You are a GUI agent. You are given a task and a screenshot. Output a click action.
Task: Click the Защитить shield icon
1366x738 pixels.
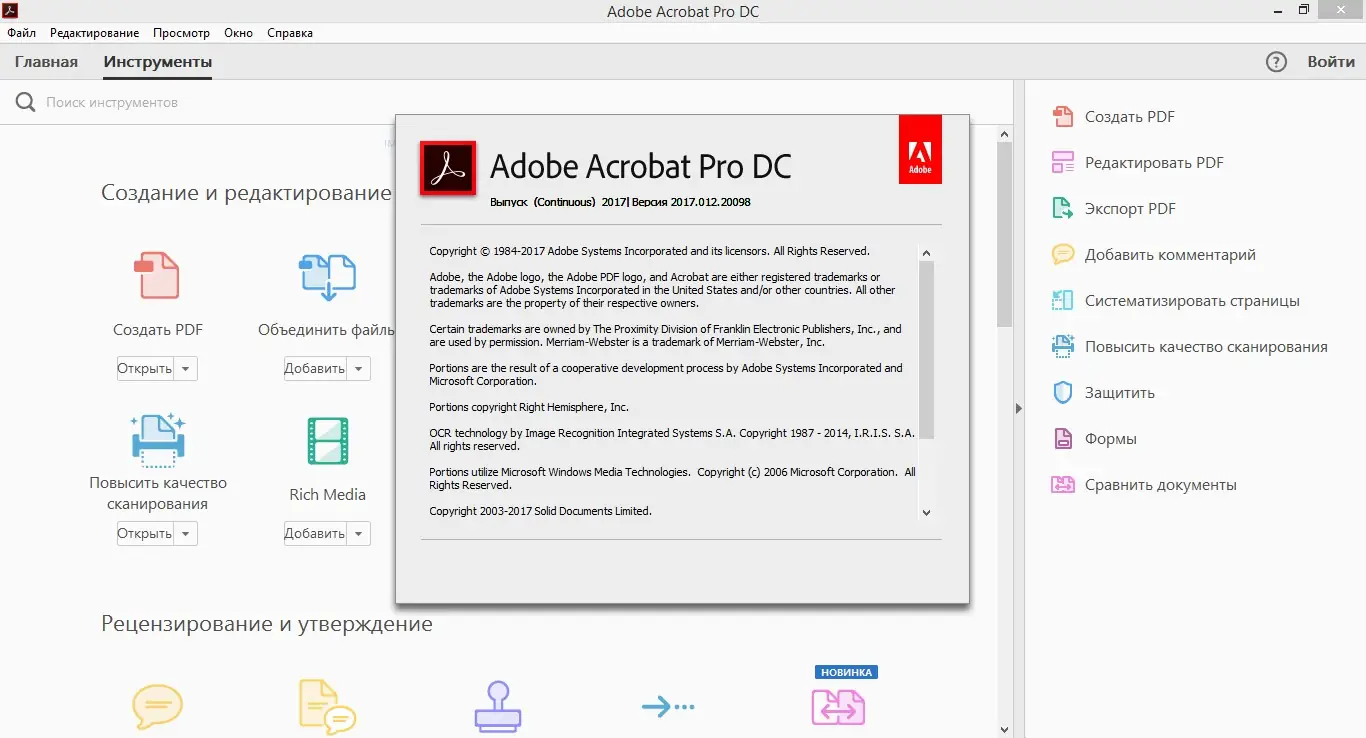tap(1062, 393)
